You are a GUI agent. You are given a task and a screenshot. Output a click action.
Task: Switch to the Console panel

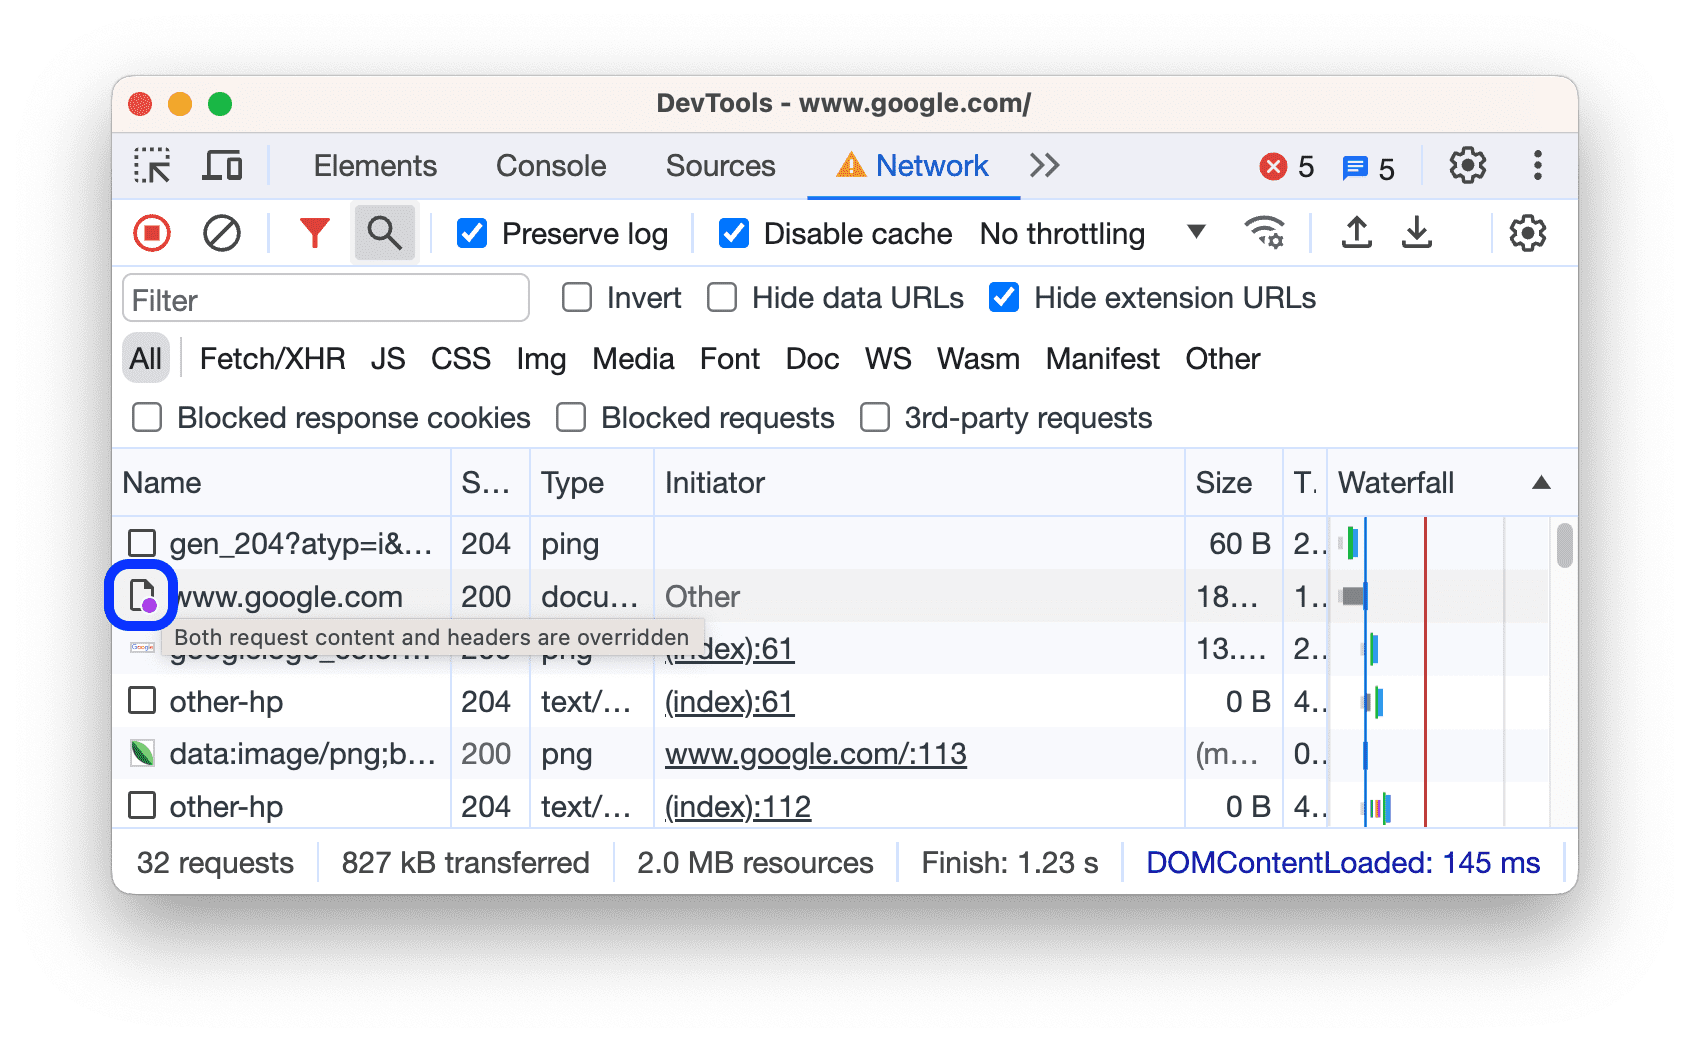(x=550, y=165)
